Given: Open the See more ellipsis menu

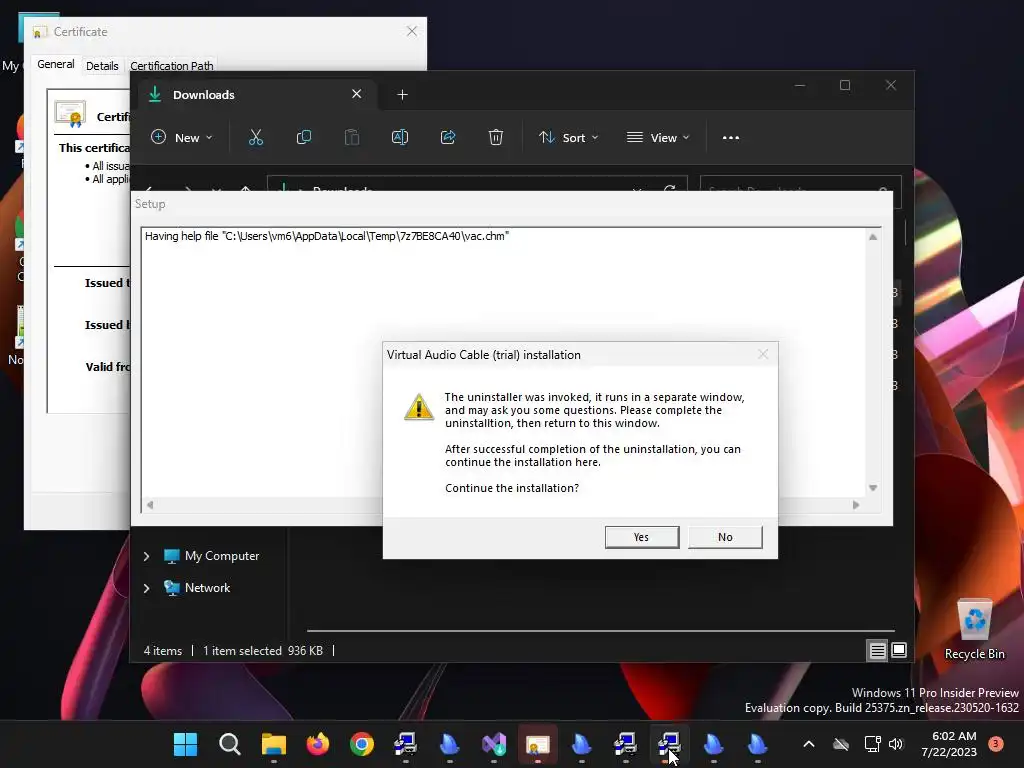Looking at the screenshot, I should click(731, 137).
